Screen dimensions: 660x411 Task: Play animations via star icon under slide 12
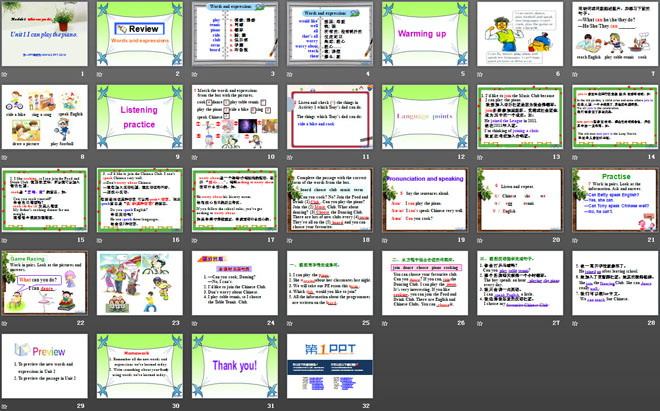[385, 157]
